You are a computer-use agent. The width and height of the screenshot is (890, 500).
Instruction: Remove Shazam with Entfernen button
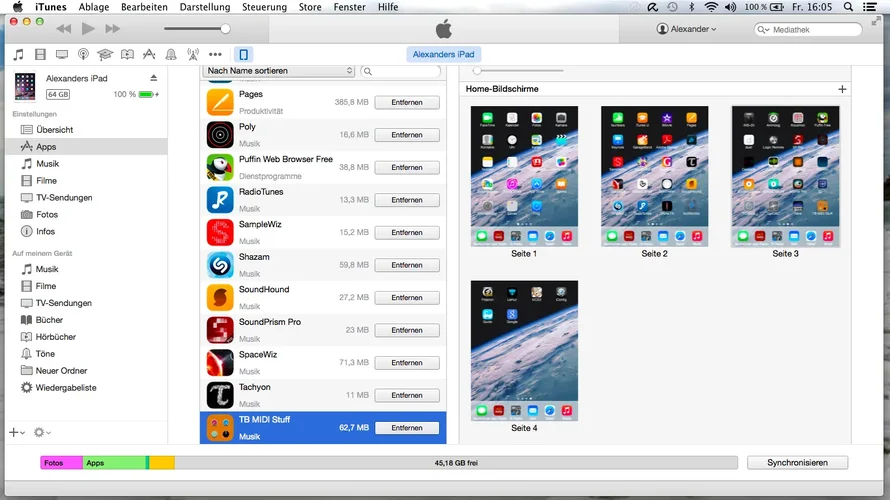407,265
